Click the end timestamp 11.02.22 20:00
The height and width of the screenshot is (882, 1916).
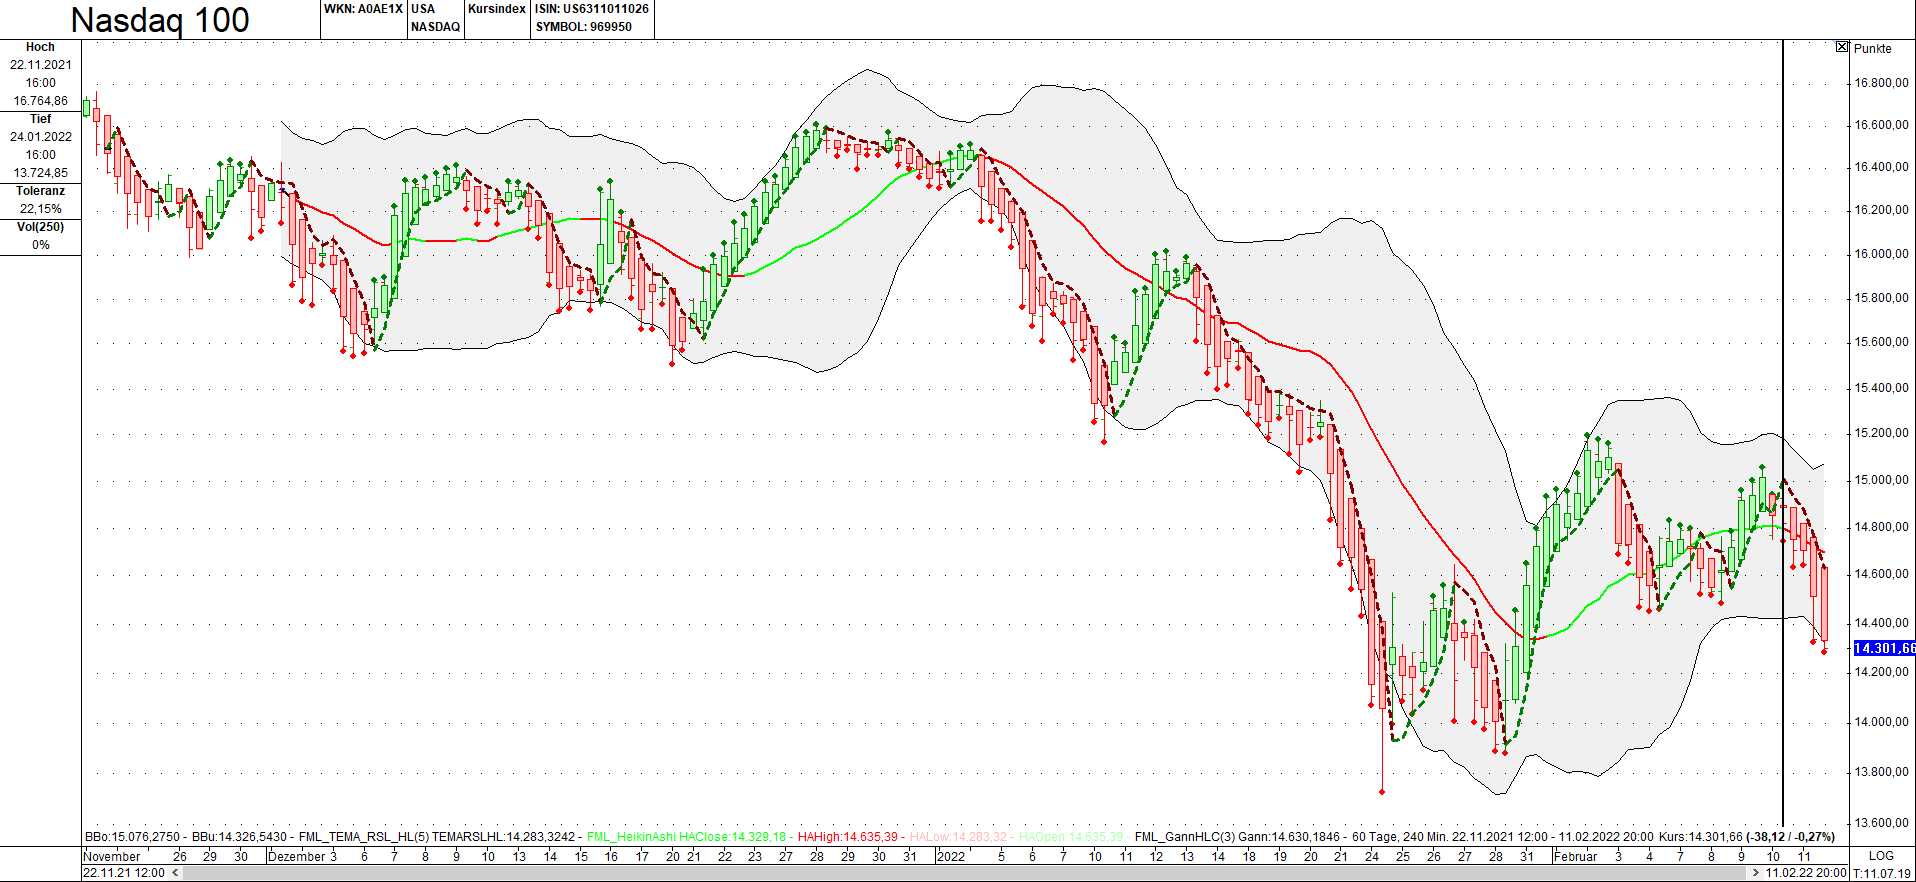tap(1806, 873)
